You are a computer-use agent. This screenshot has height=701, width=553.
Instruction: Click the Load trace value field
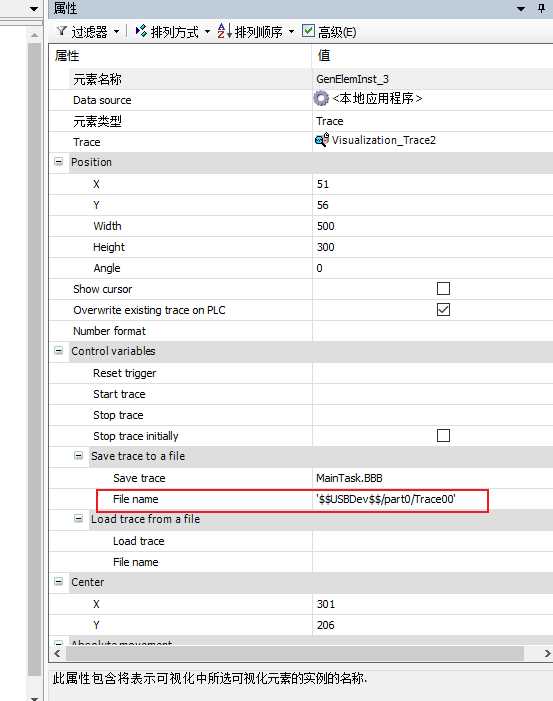[x=432, y=541]
